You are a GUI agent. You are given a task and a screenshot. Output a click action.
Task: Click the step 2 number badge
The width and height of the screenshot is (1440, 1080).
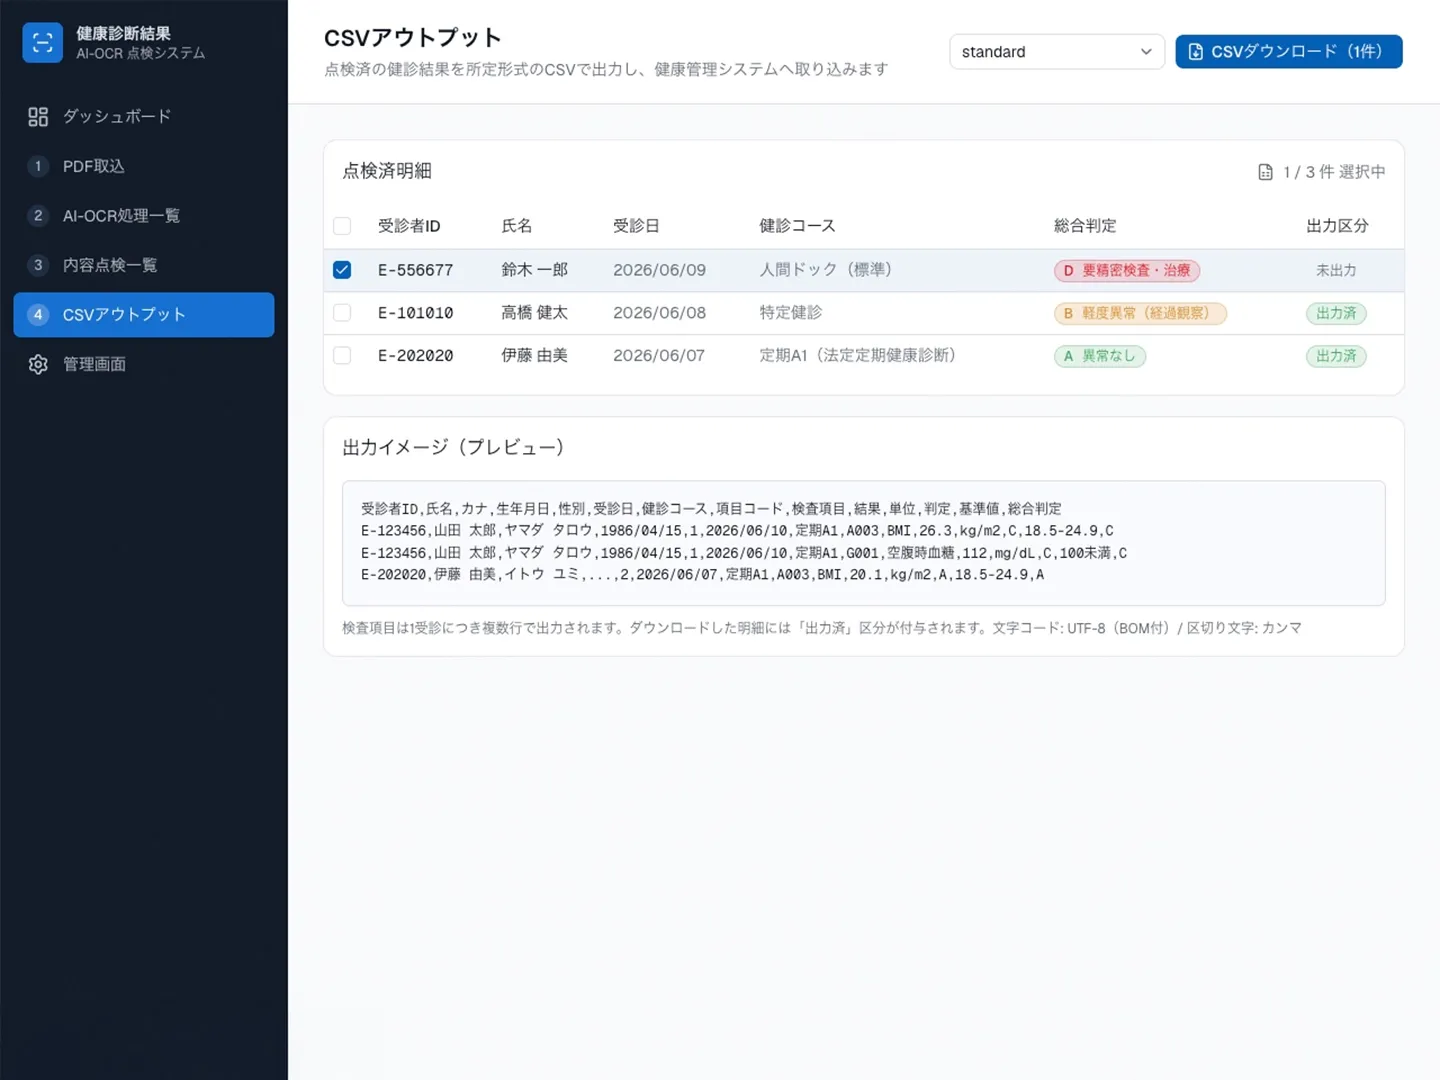(38, 215)
